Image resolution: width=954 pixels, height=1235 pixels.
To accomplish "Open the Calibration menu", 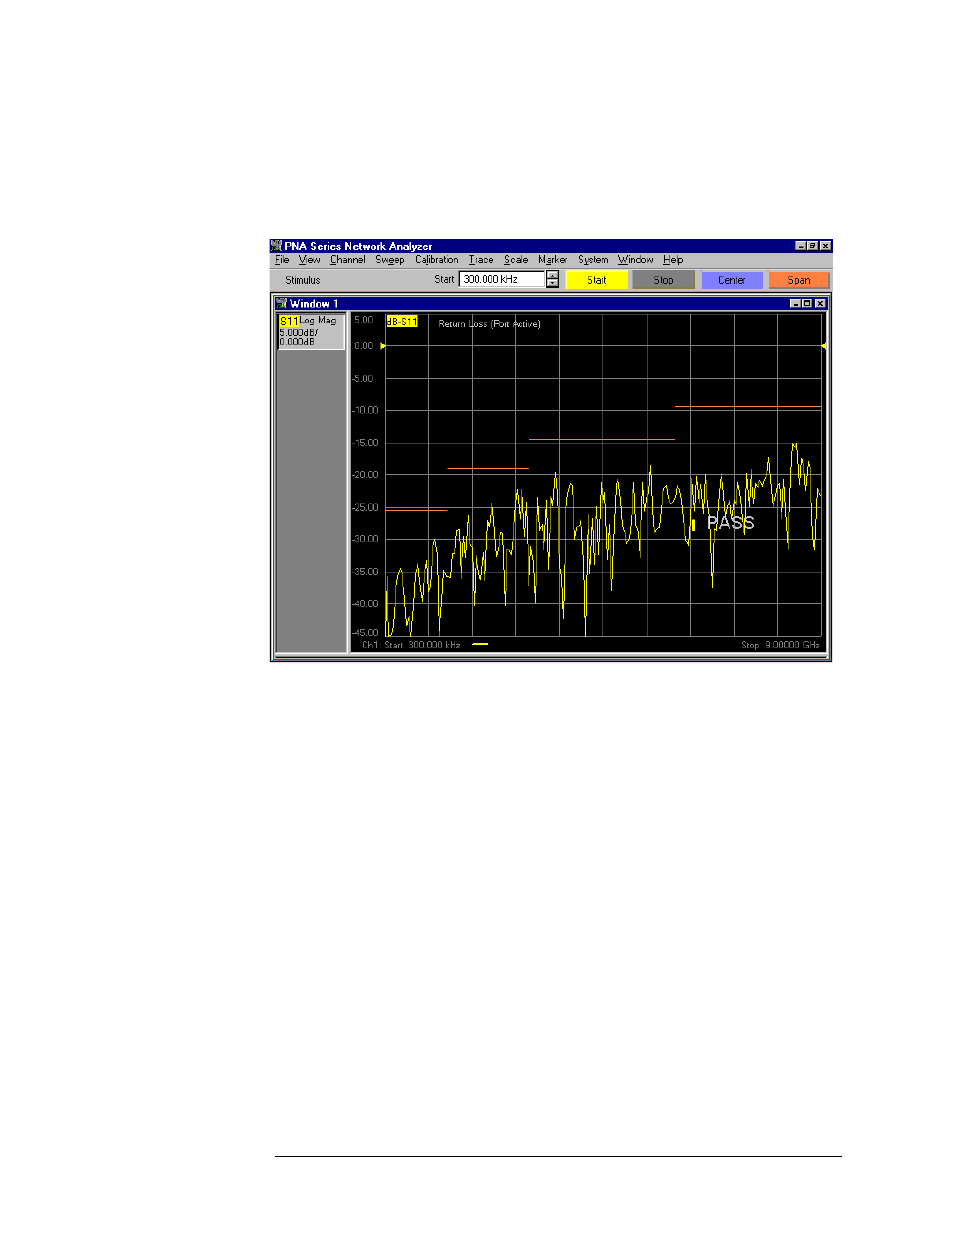I will [437, 260].
